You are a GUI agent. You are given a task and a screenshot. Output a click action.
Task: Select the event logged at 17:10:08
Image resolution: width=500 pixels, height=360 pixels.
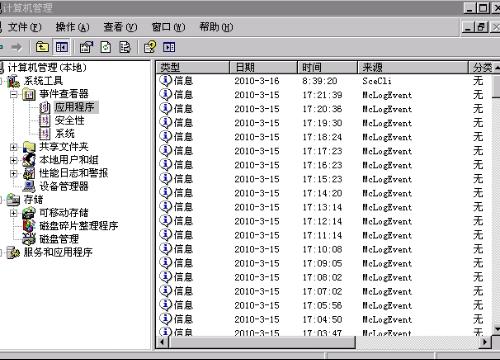tap(323, 249)
